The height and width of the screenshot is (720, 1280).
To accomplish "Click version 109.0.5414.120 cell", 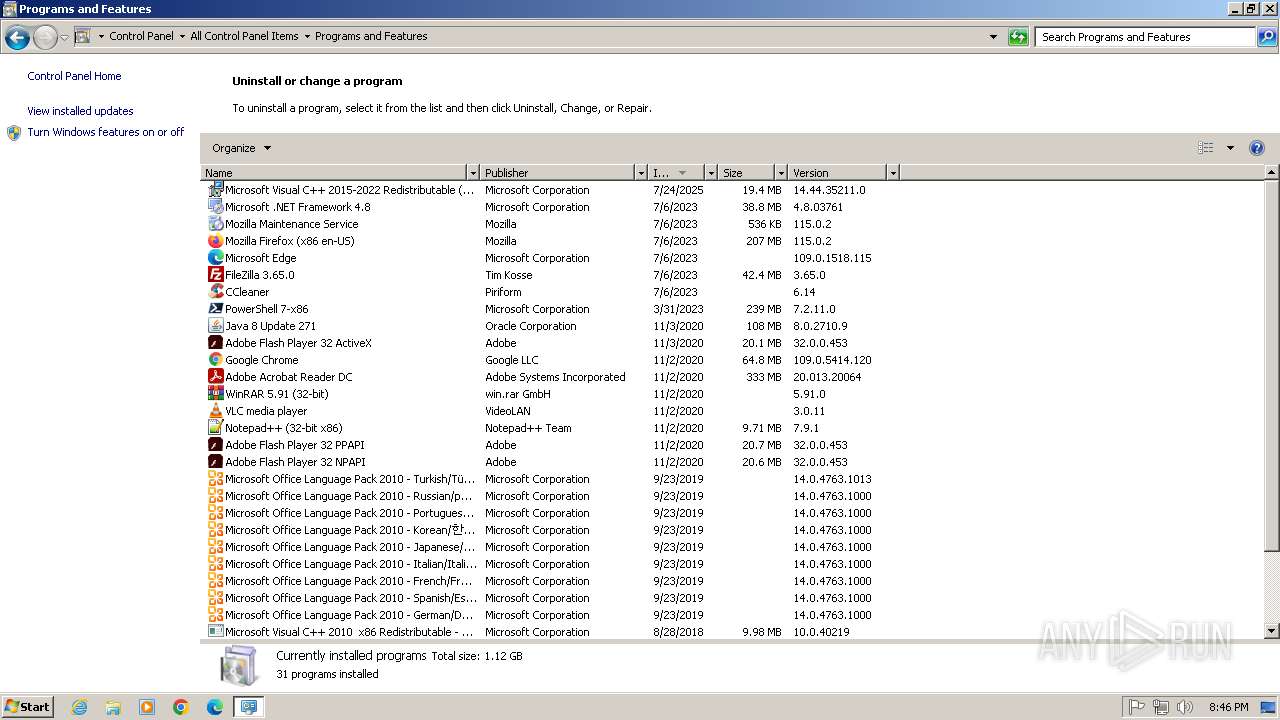I will [832, 360].
